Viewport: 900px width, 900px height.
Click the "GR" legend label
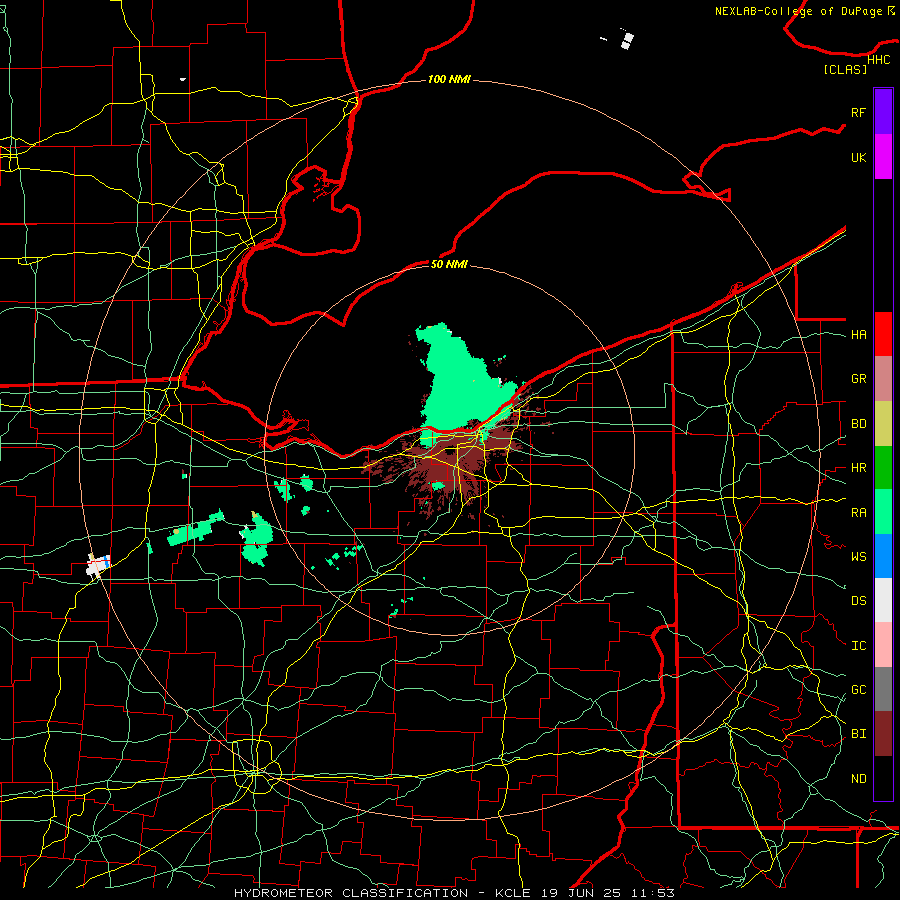[x=858, y=379]
